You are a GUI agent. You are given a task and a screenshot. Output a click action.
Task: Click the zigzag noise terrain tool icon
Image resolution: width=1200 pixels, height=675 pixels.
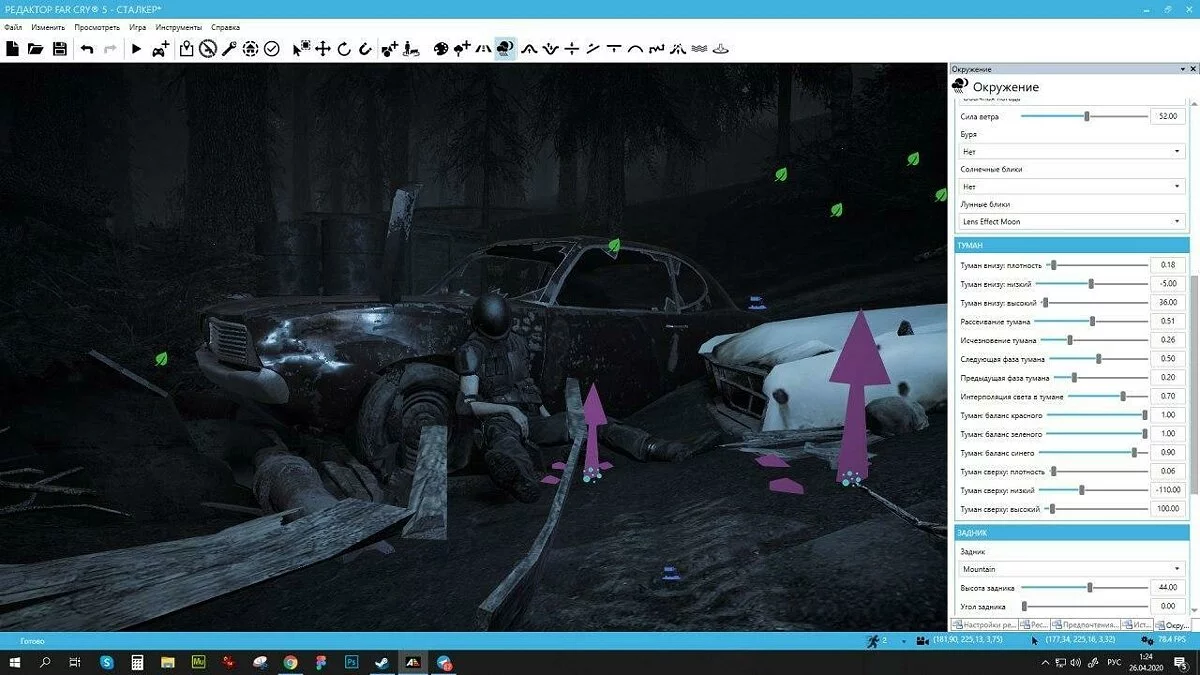(x=657, y=48)
